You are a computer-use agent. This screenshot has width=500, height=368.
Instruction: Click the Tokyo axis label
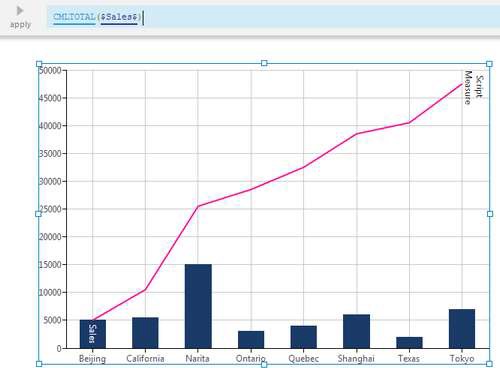tap(462, 359)
